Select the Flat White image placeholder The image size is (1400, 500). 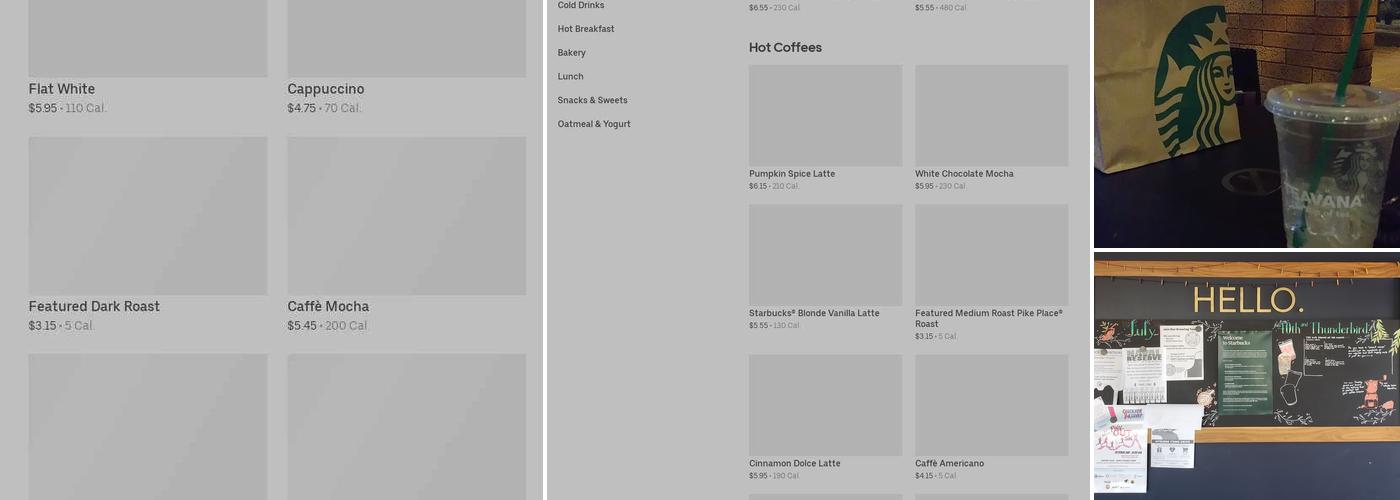click(148, 38)
